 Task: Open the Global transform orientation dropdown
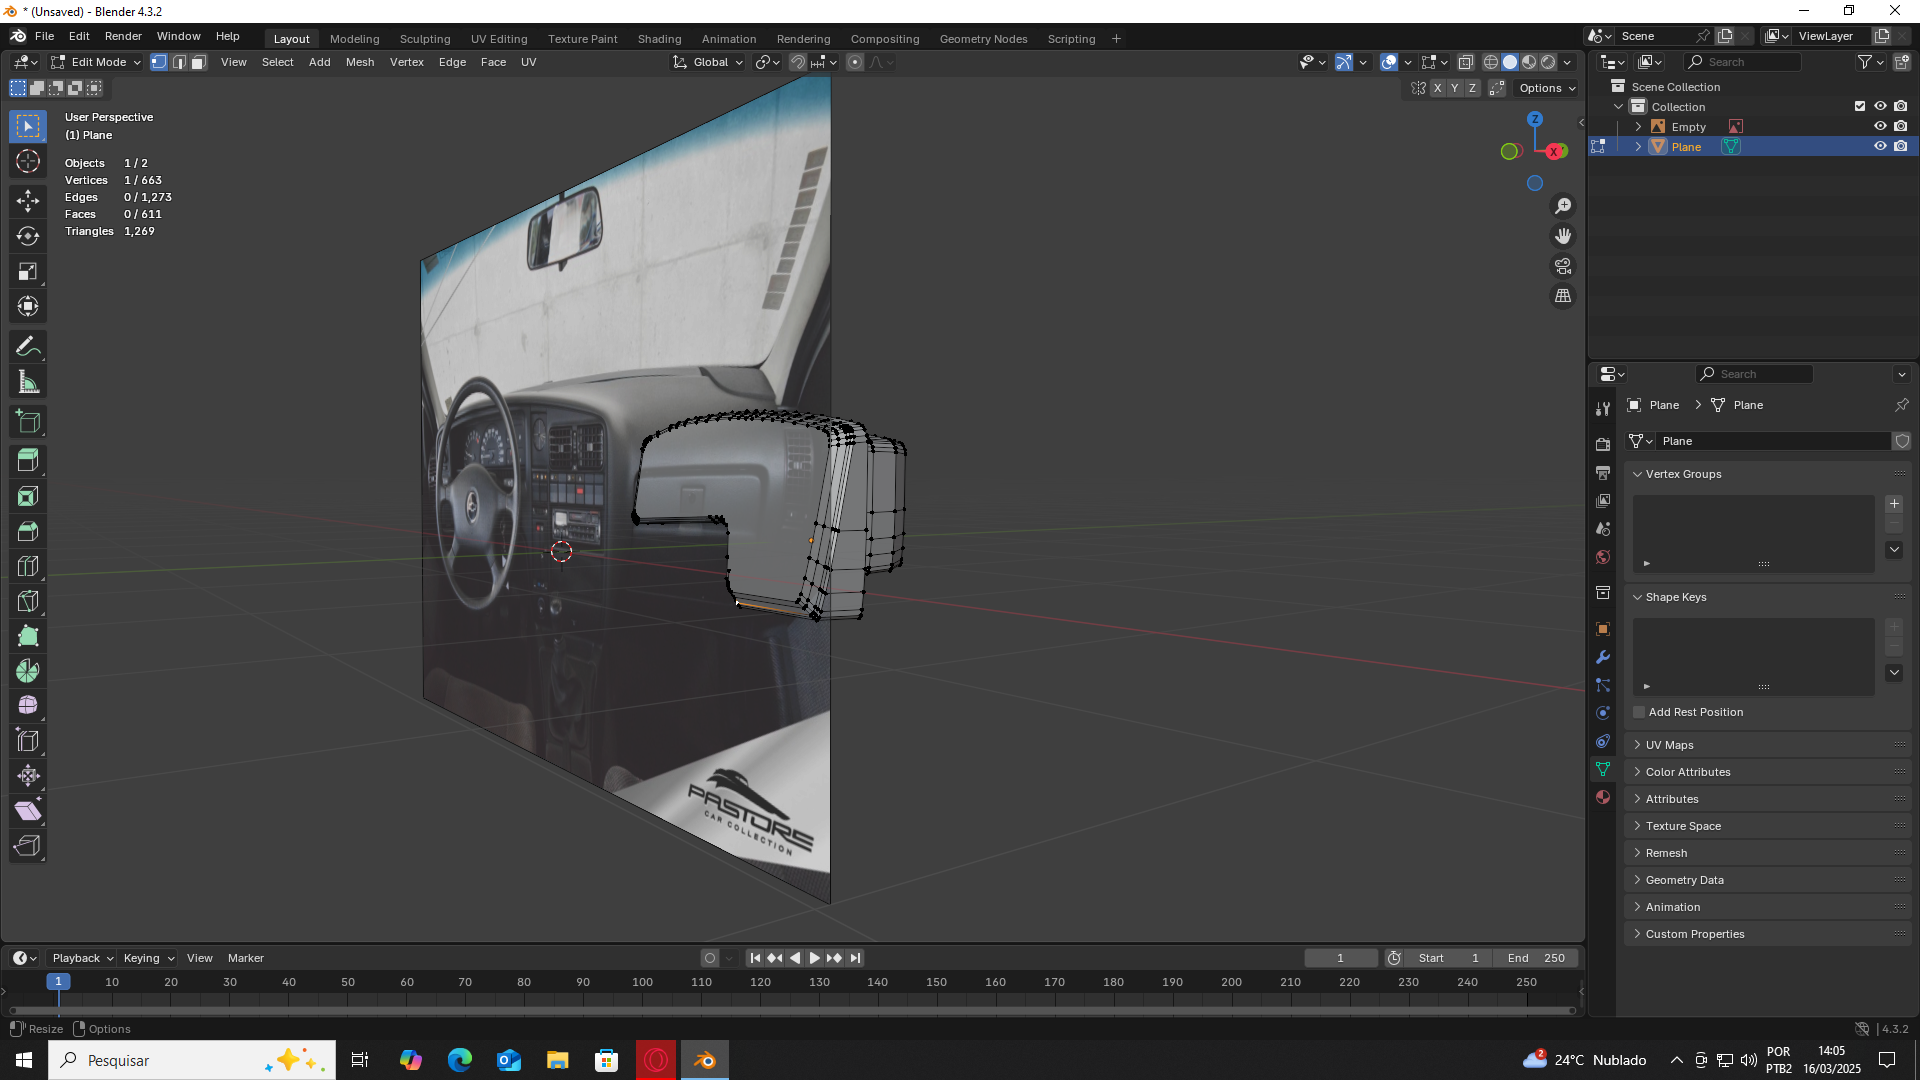pyautogui.click(x=709, y=62)
